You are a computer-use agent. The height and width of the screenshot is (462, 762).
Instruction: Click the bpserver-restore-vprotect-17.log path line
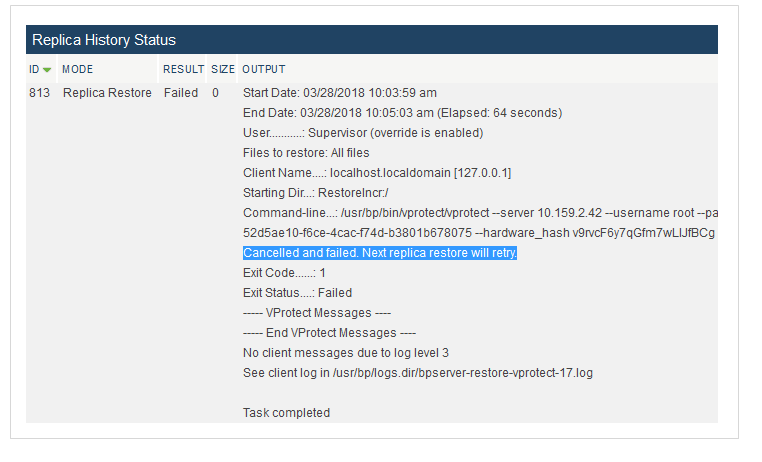(x=417, y=373)
